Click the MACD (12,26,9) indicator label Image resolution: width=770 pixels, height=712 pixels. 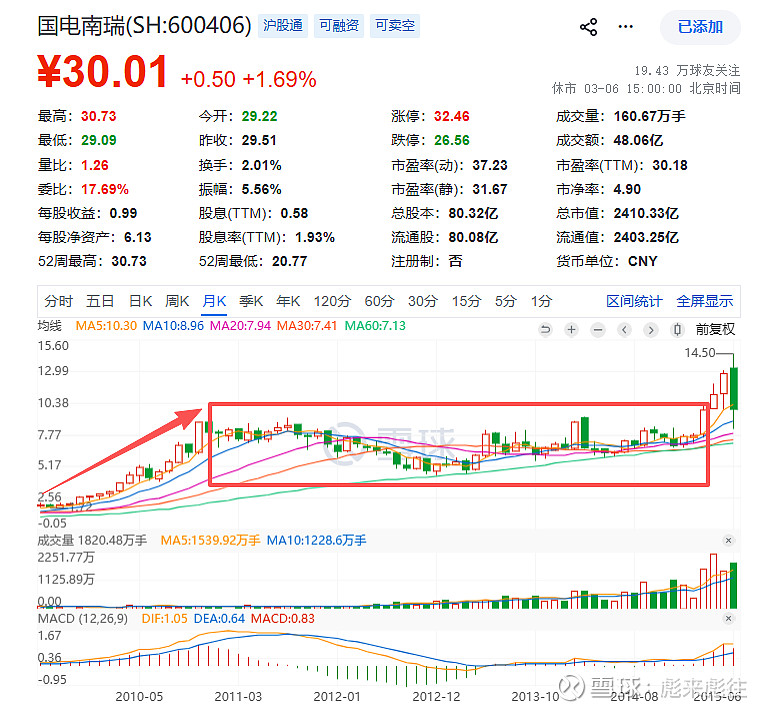[82, 618]
